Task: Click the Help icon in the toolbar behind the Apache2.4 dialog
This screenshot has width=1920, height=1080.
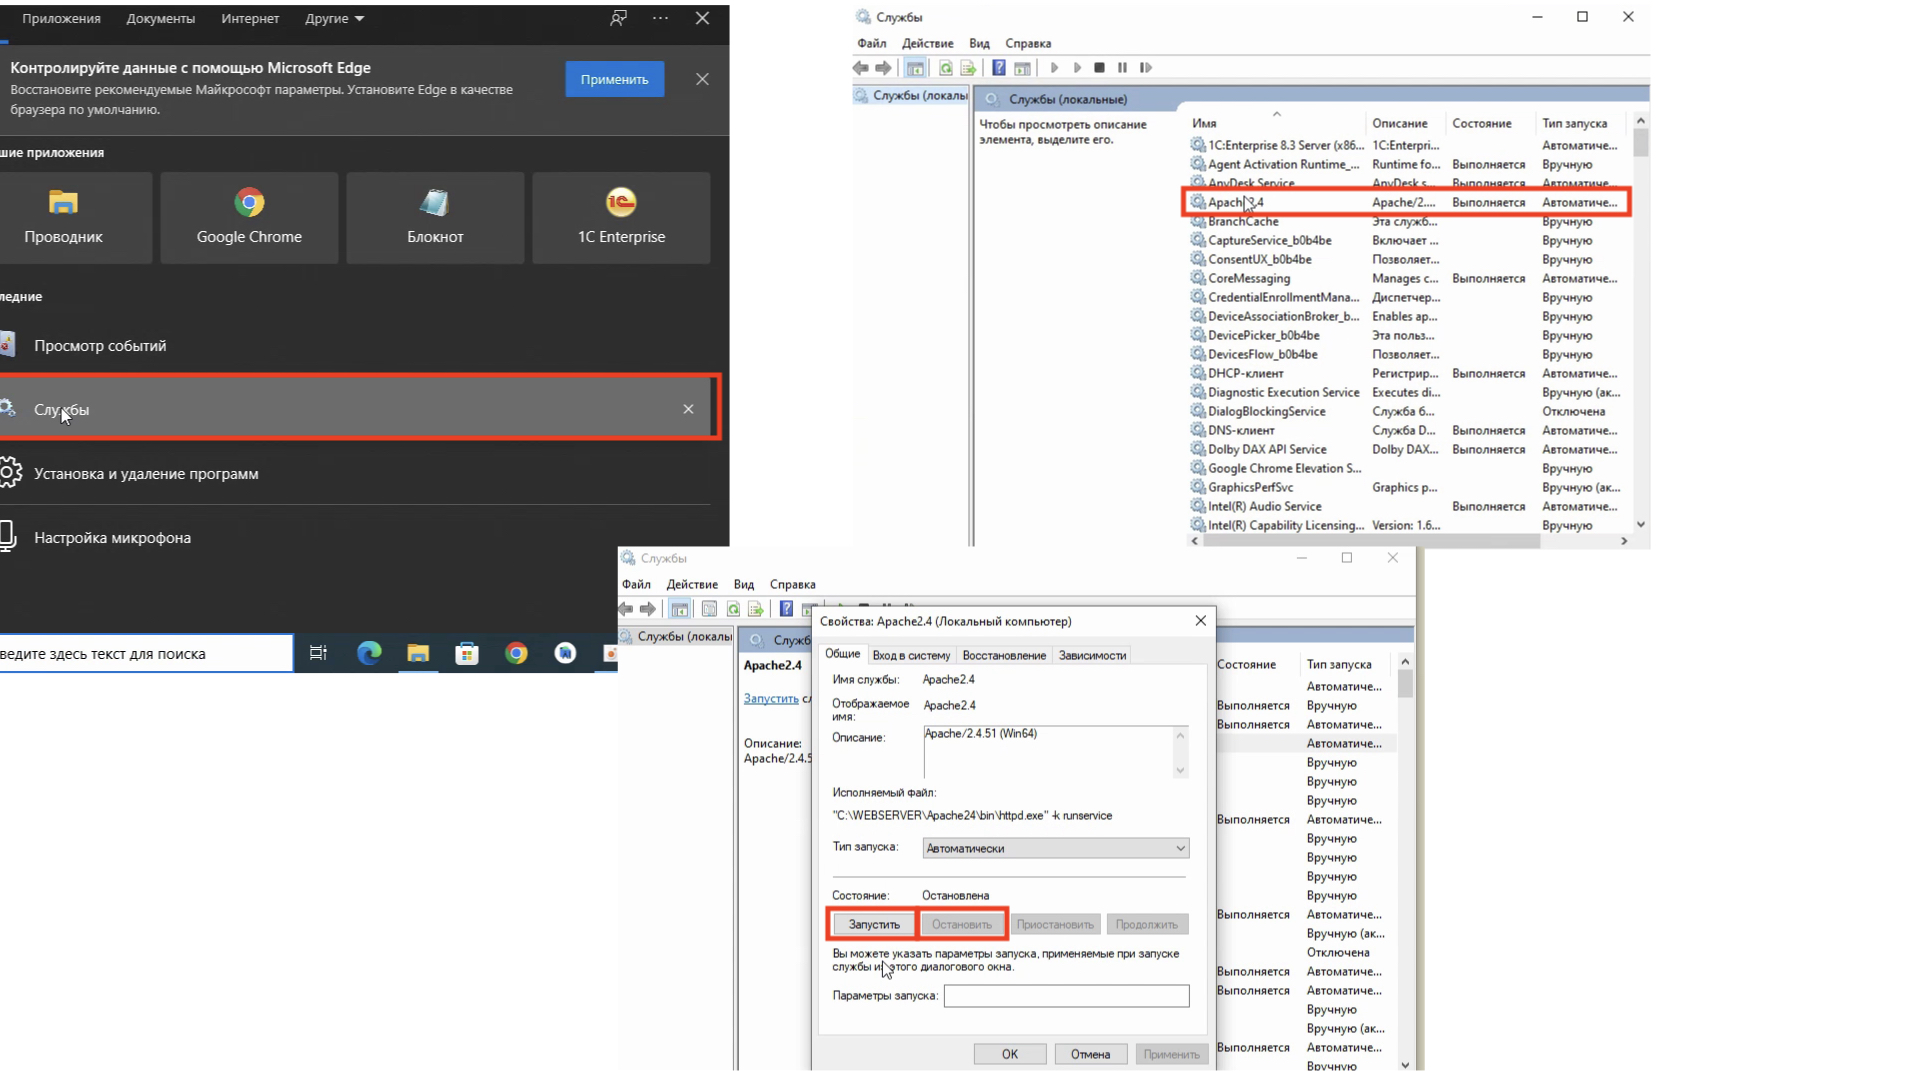Action: pos(786,609)
